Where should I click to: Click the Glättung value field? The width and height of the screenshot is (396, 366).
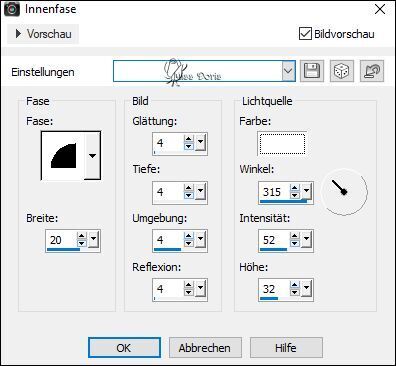tap(169, 143)
